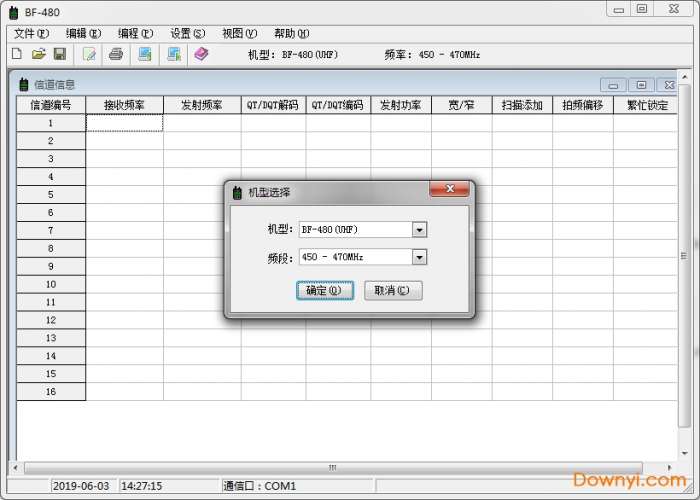Image resolution: width=700 pixels, height=500 pixels.
Task: Click the 发射功率 column header
Action: 401,105
